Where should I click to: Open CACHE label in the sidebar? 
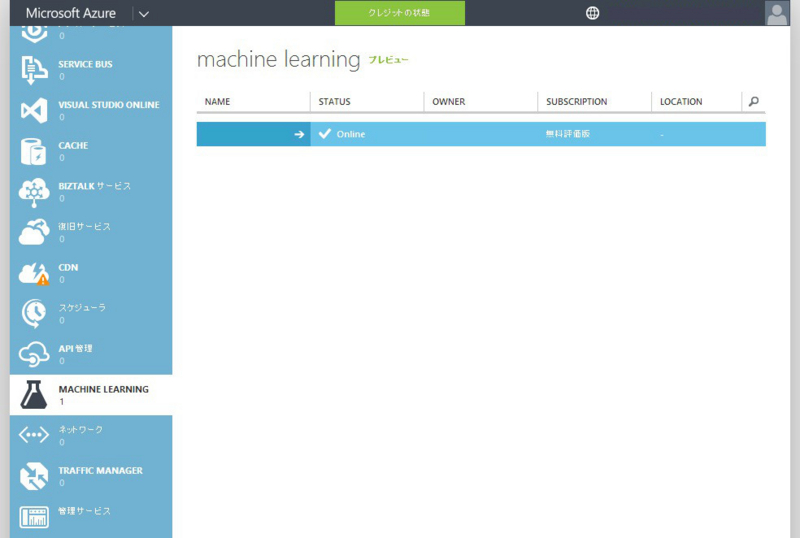point(73,145)
